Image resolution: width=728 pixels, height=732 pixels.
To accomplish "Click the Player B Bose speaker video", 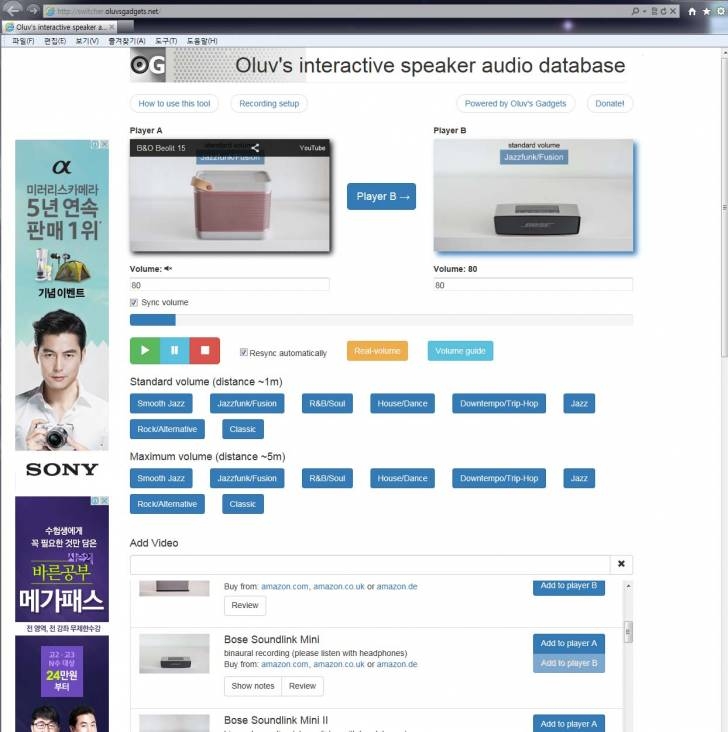I will click(x=533, y=196).
